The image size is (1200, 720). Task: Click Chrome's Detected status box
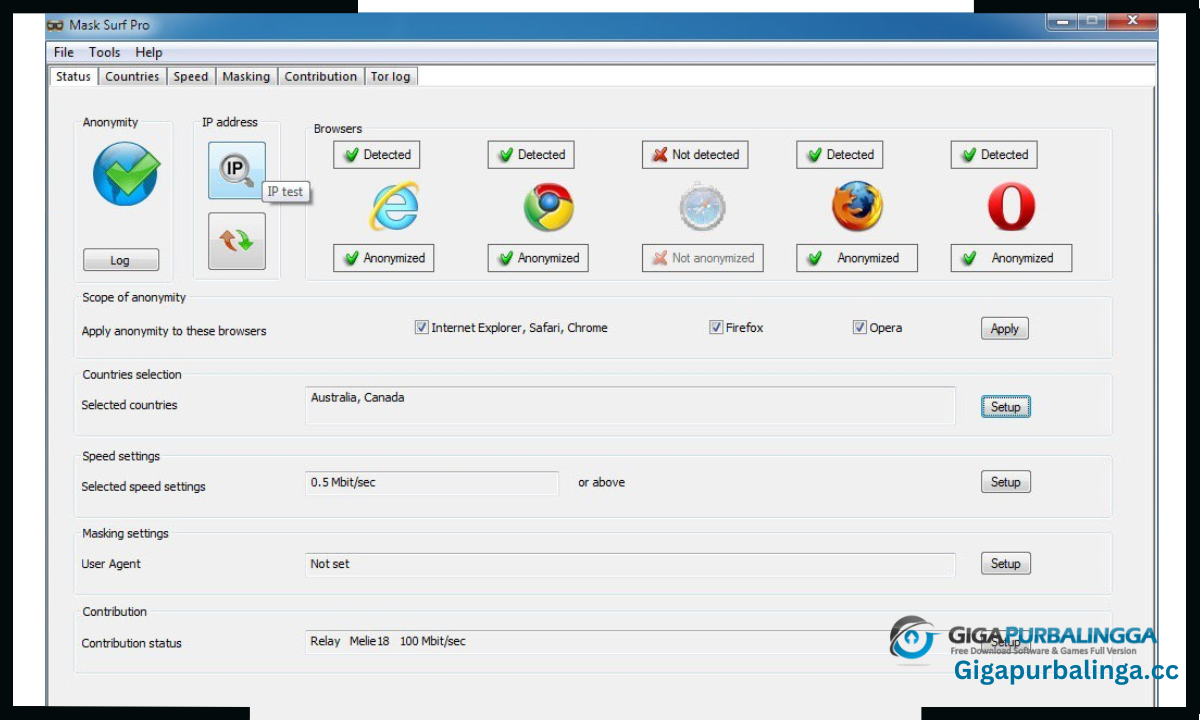[531, 155]
